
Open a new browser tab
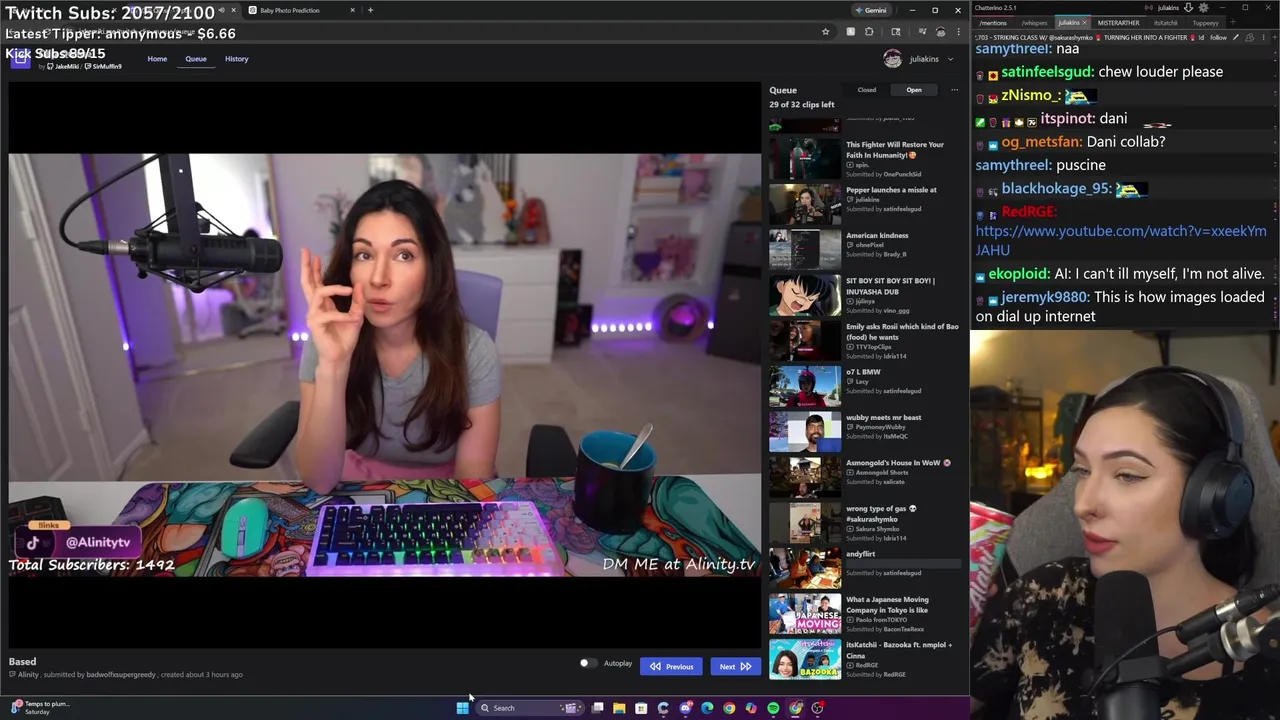coord(370,10)
